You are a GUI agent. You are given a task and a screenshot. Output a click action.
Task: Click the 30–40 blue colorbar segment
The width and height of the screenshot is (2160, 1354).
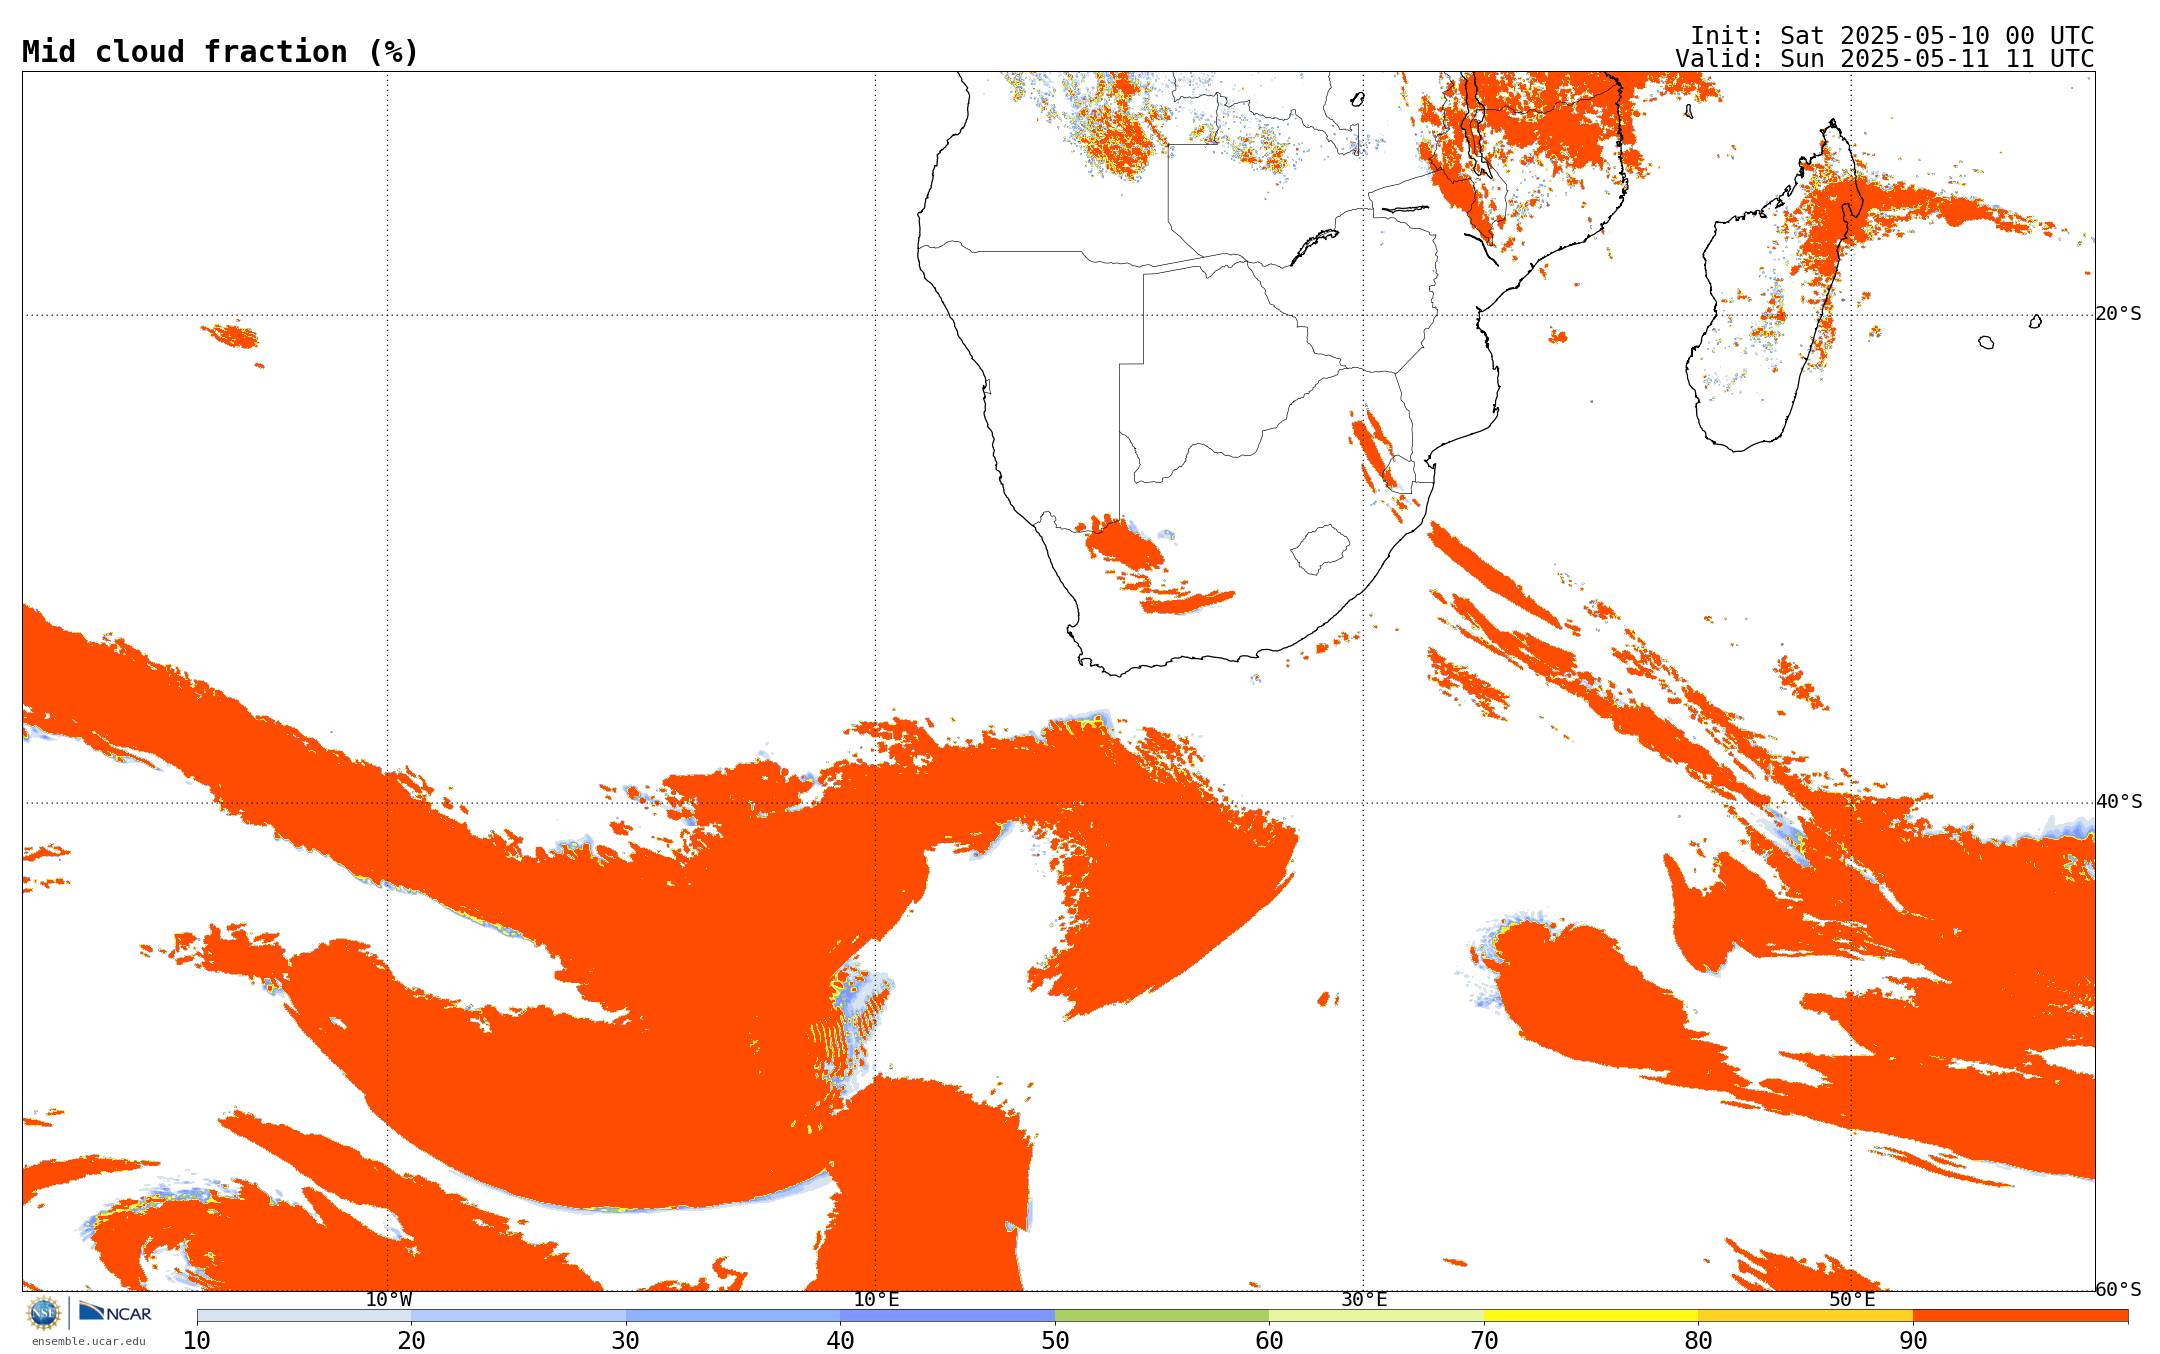coord(733,1316)
